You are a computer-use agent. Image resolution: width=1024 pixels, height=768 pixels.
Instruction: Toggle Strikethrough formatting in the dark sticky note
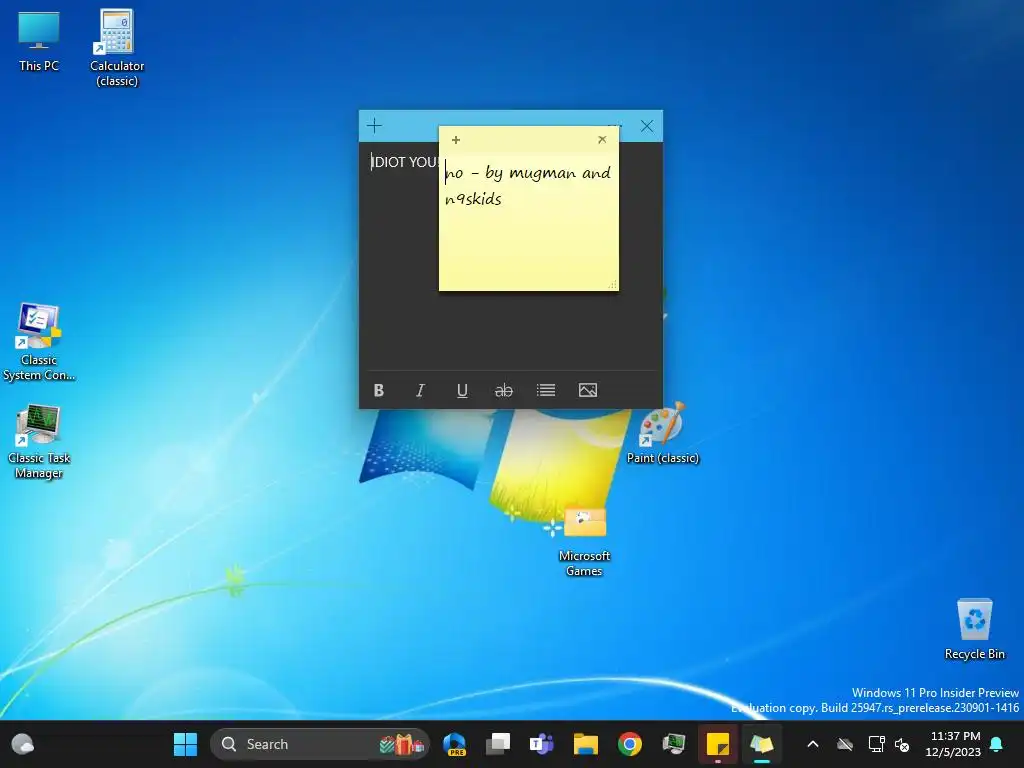tap(504, 391)
